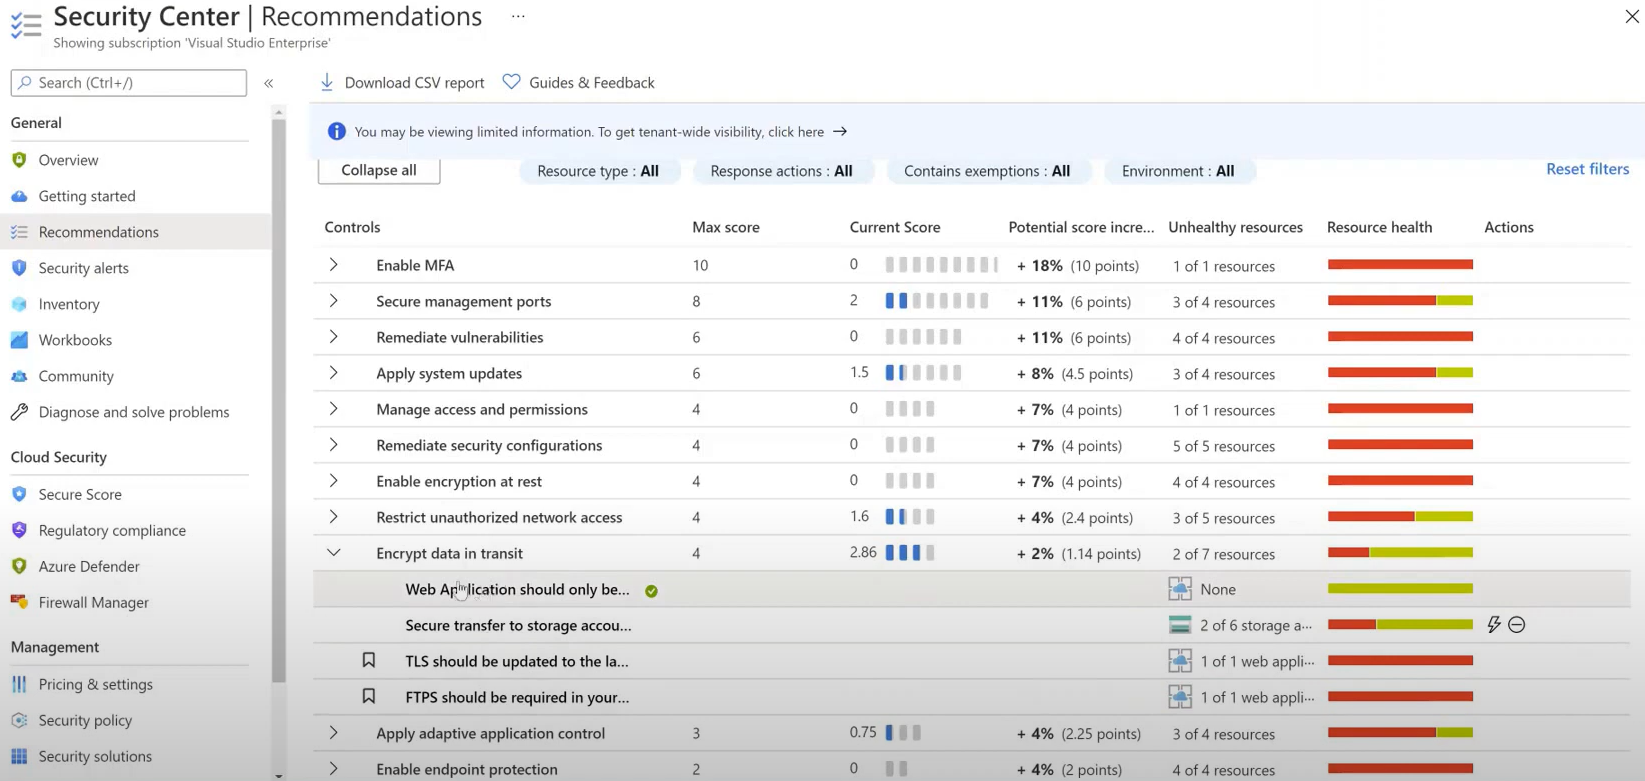Image resolution: width=1645 pixels, height=781 pixels.
Task: Open Regulatory compliance from the sidebar
Action: pyautogui.click(x=112, y=530)
